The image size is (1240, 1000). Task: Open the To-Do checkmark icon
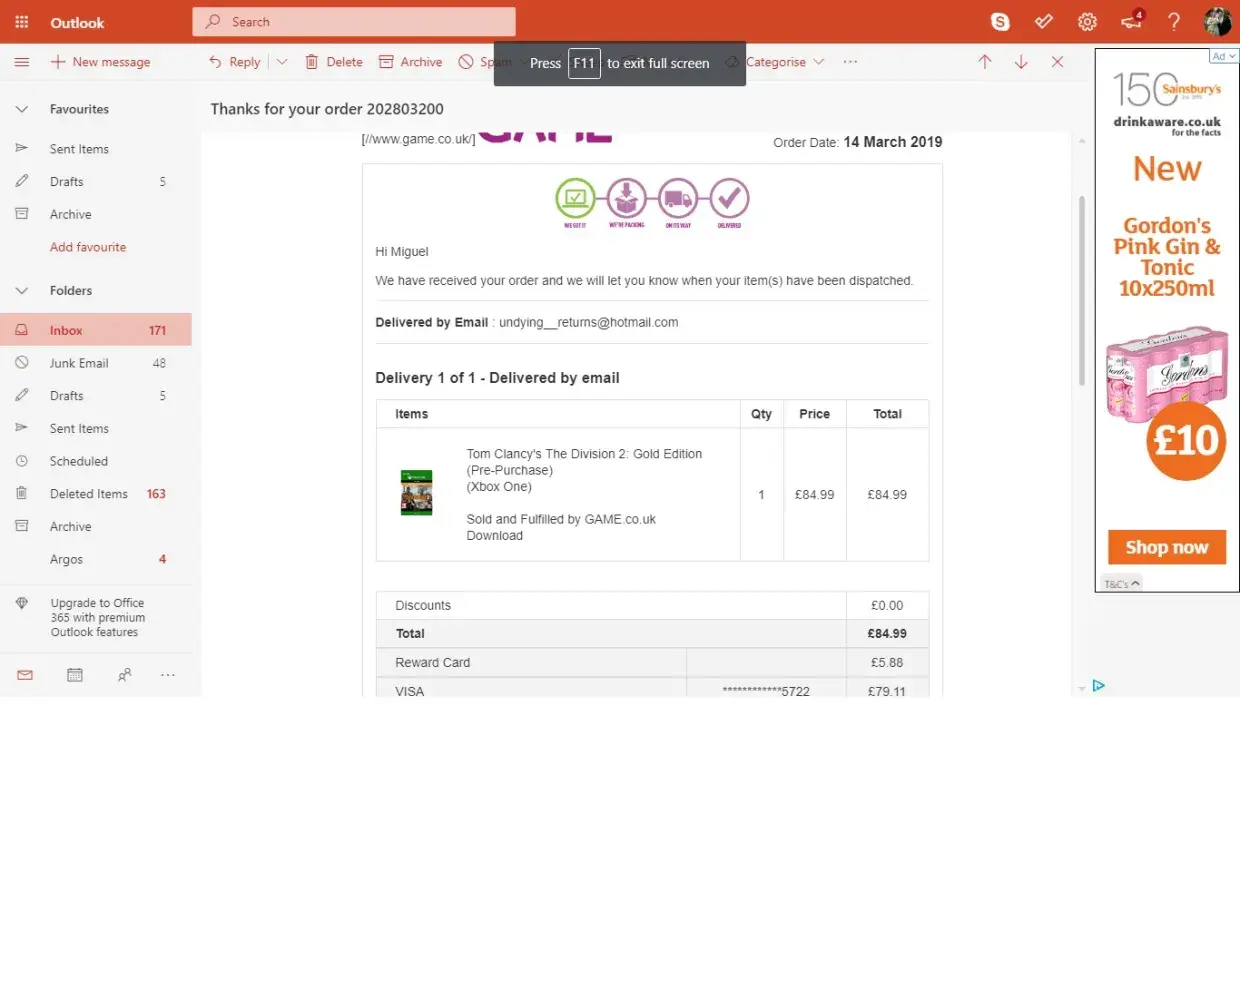pyautogui.click(x=1043, y=22)
